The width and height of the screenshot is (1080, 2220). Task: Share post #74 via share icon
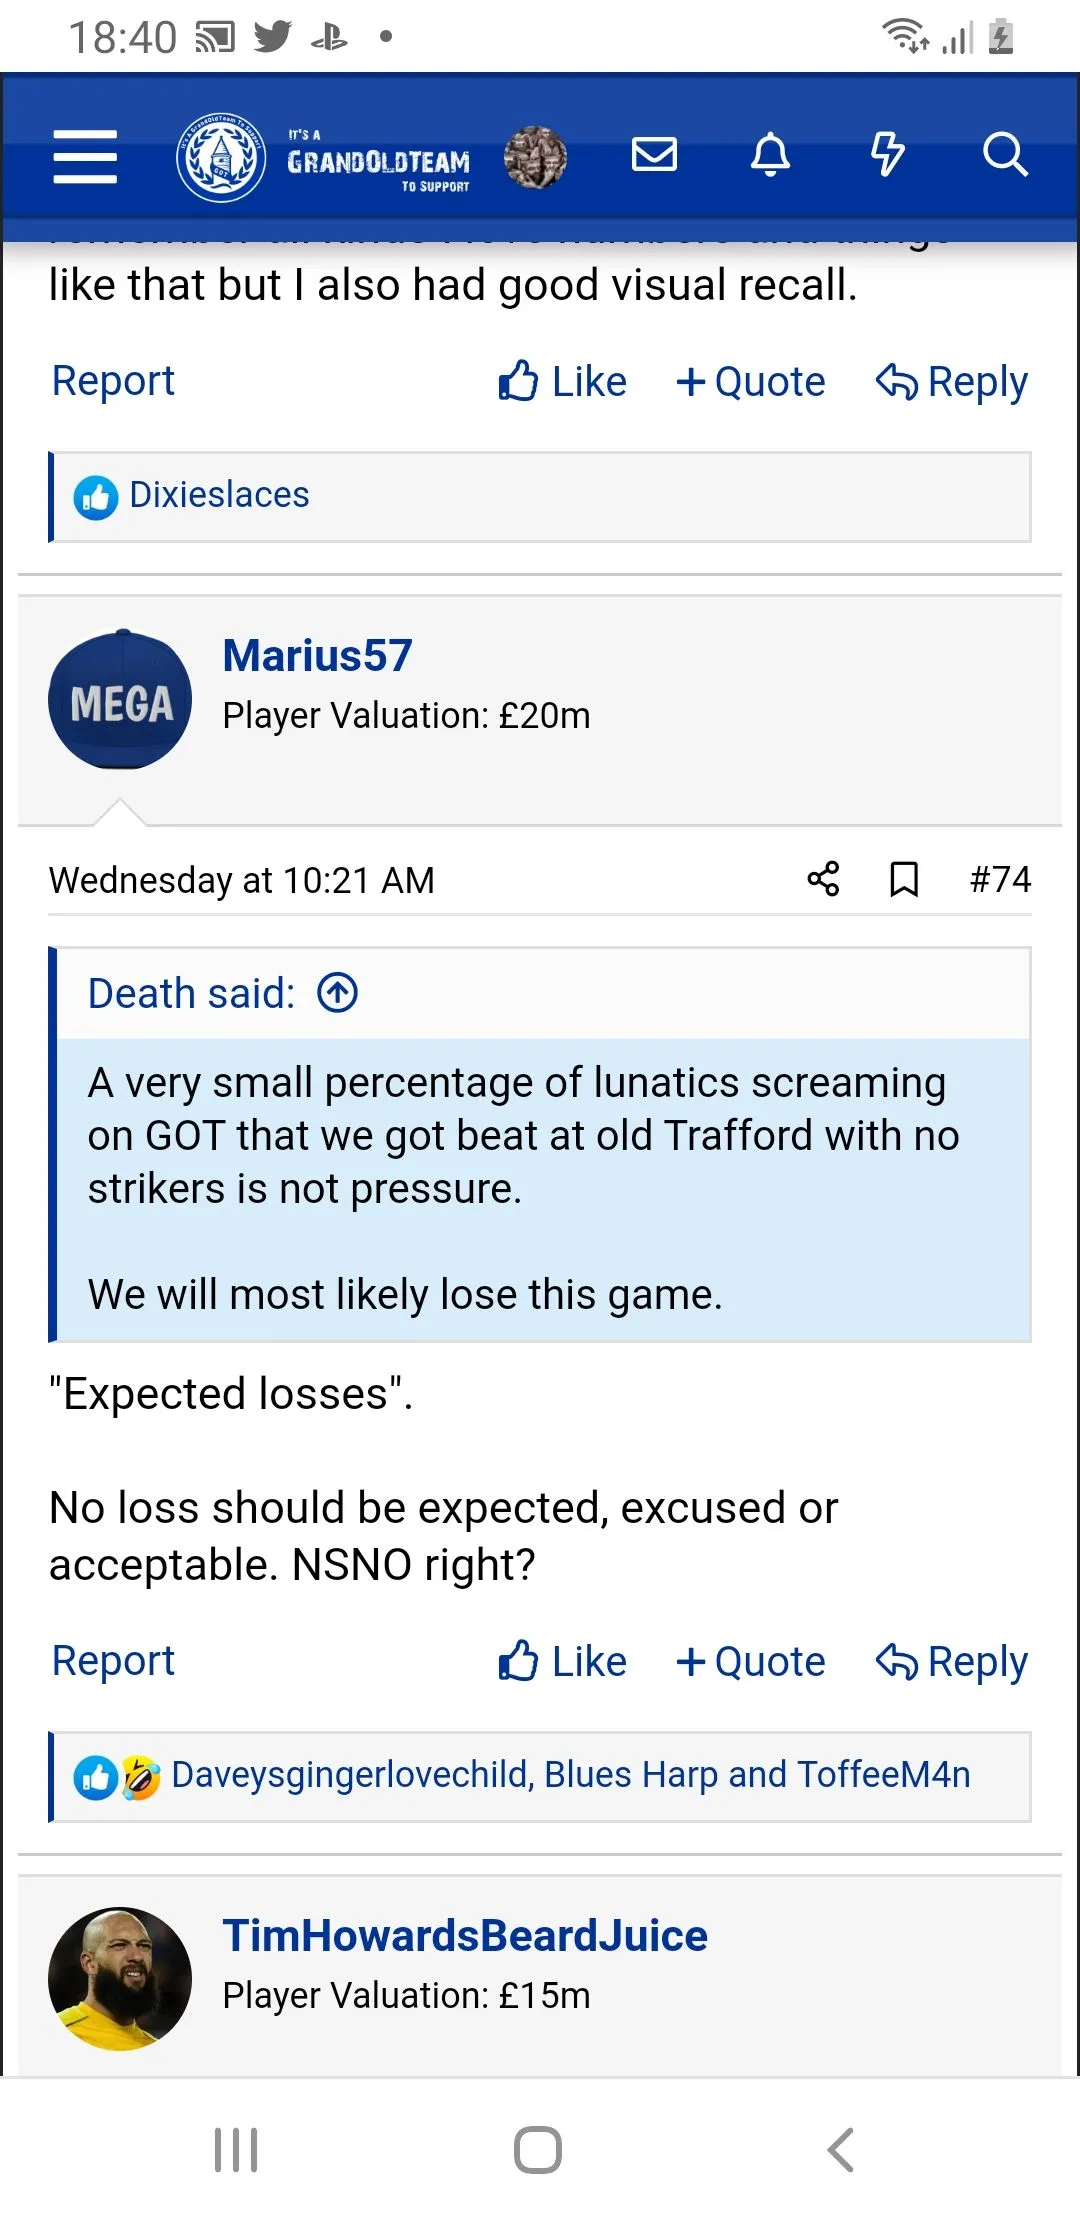(823, 879)
